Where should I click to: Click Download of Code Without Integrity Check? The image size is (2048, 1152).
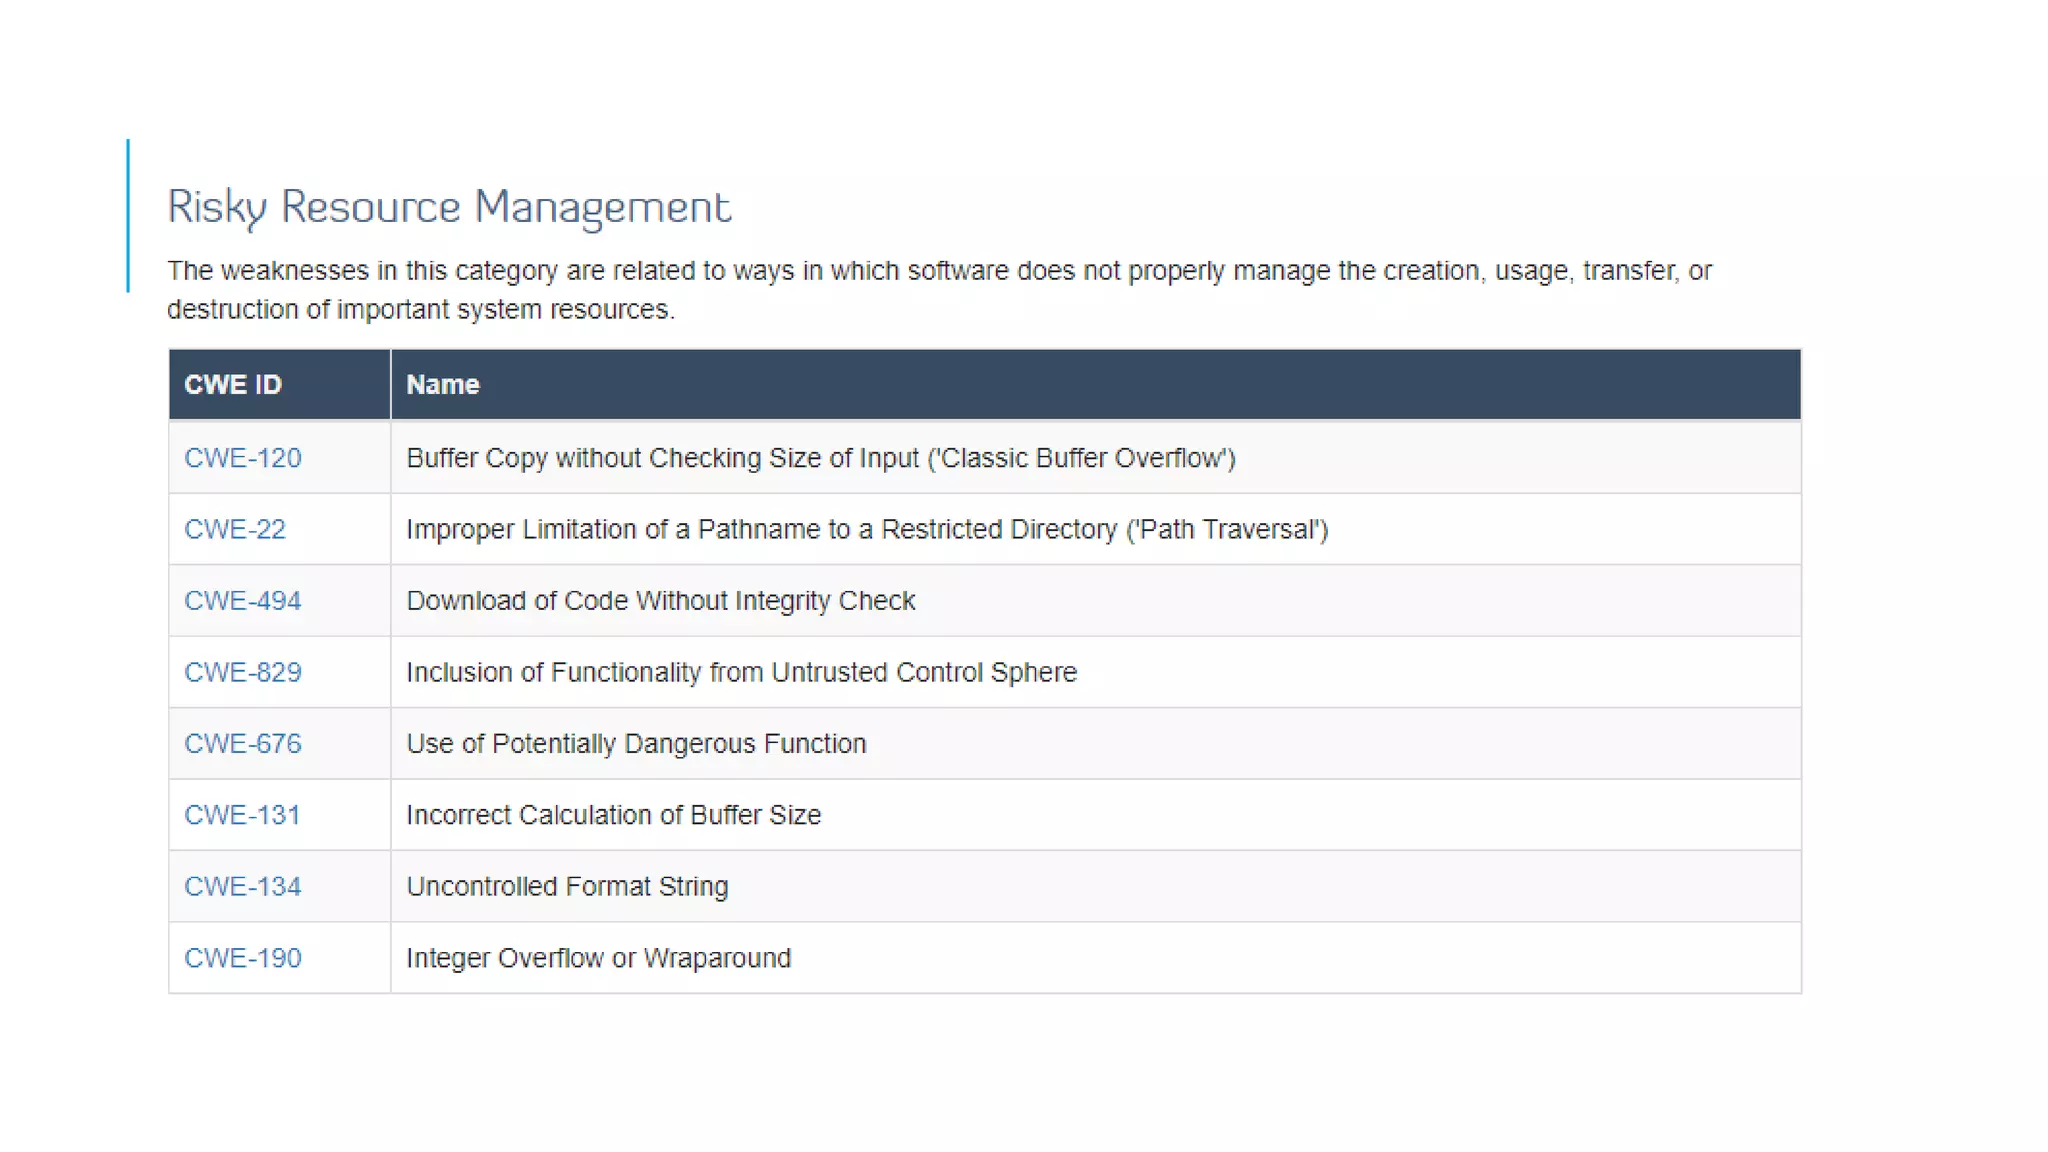pyautogui.click(x=660, y=601)
